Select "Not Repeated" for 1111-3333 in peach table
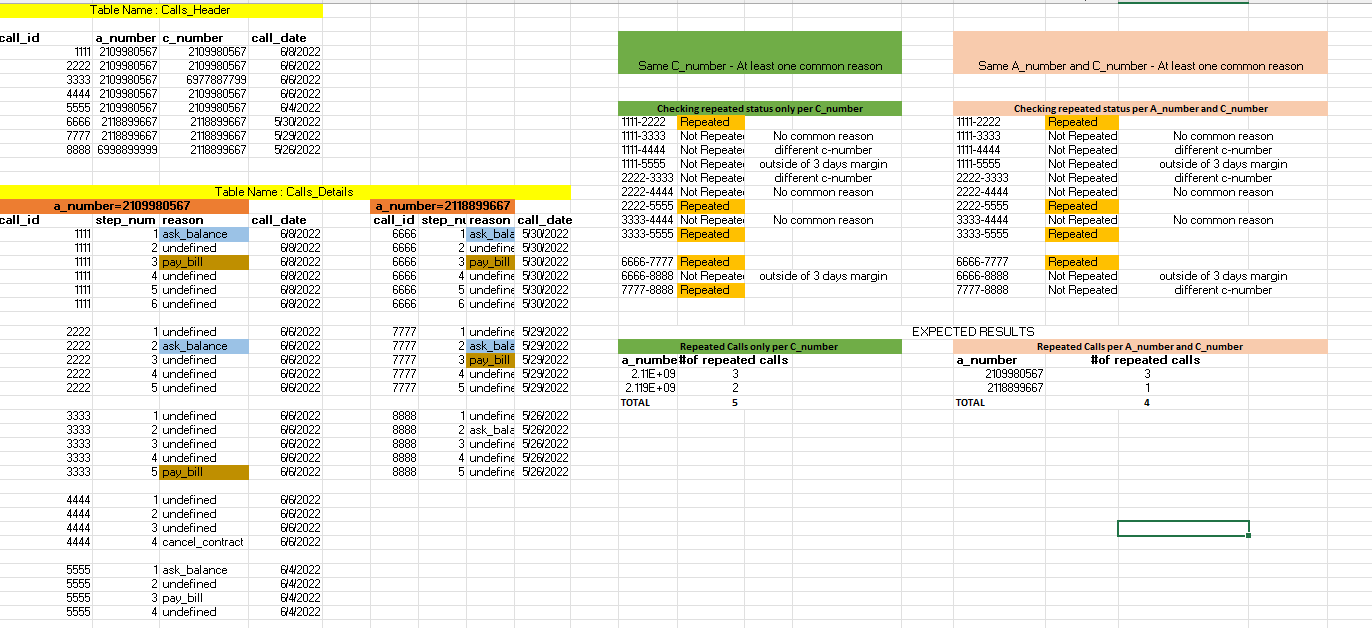 [x=1082, y=136]
